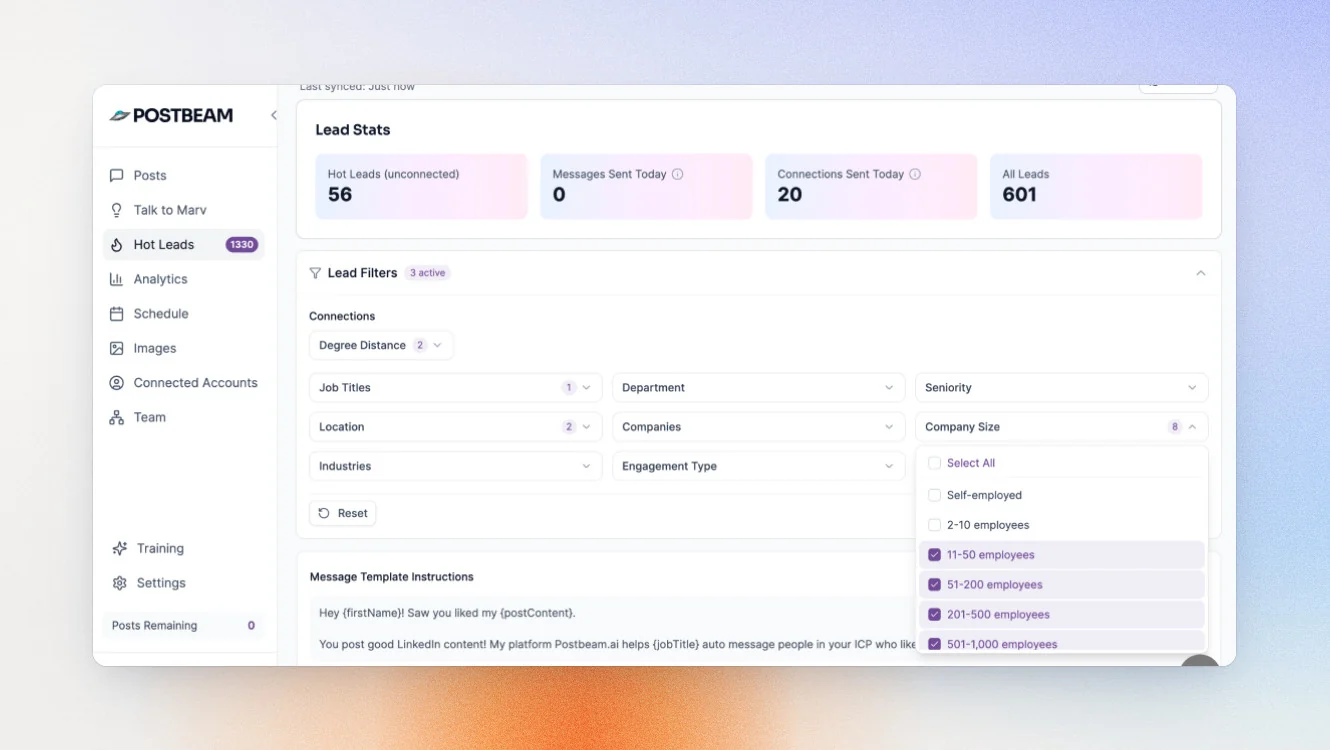This screenshot has height=750, width=1330.
Task: Collapse the Lead Filters section chevron
Action: point(1201,273)
